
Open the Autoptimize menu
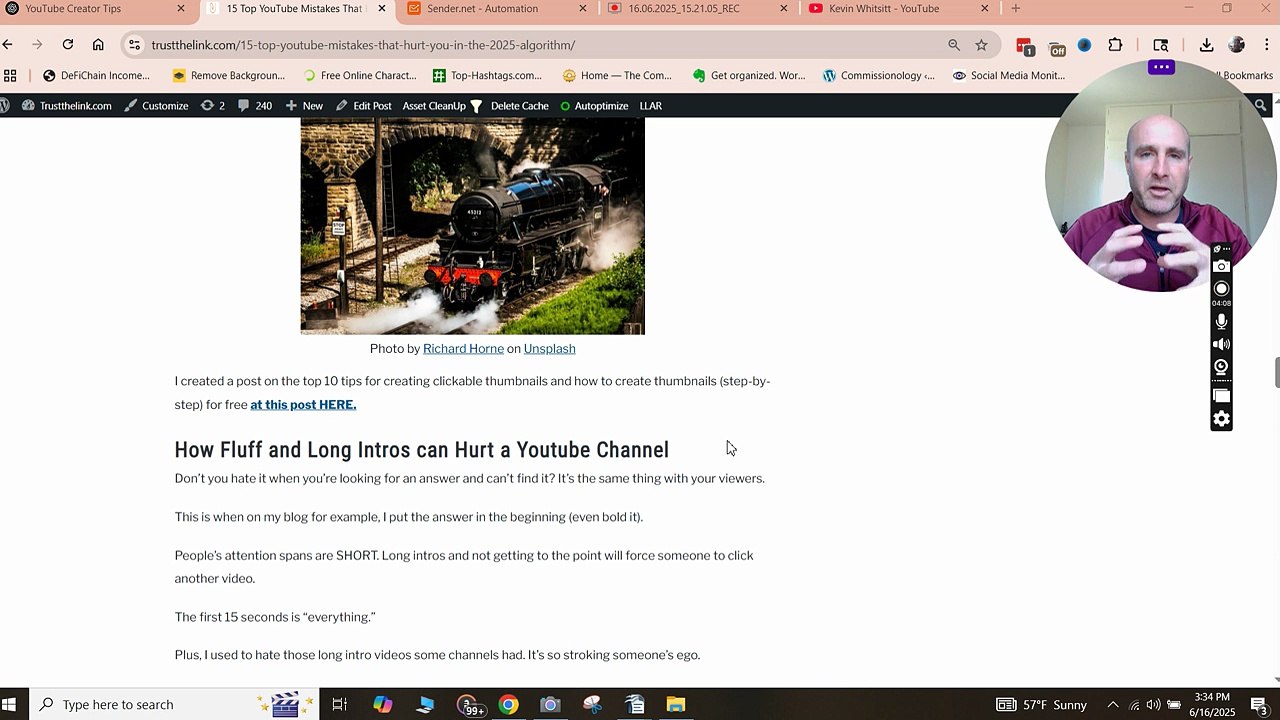pyautogui.click(x=594, y=106)
